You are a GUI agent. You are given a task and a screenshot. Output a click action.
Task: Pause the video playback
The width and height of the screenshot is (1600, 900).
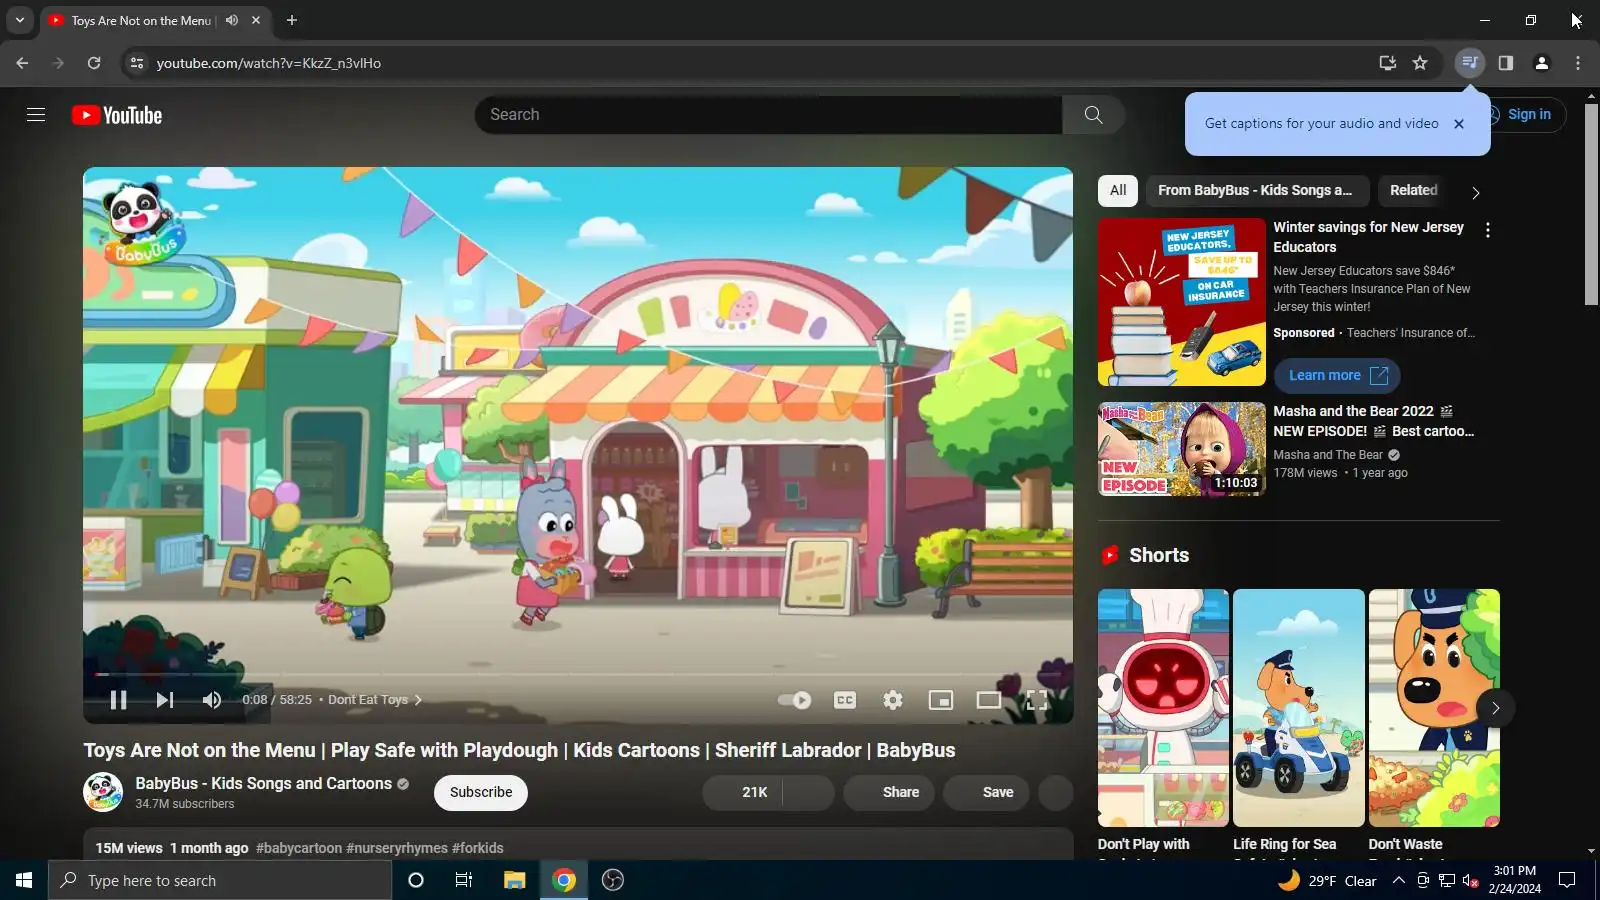118,700
